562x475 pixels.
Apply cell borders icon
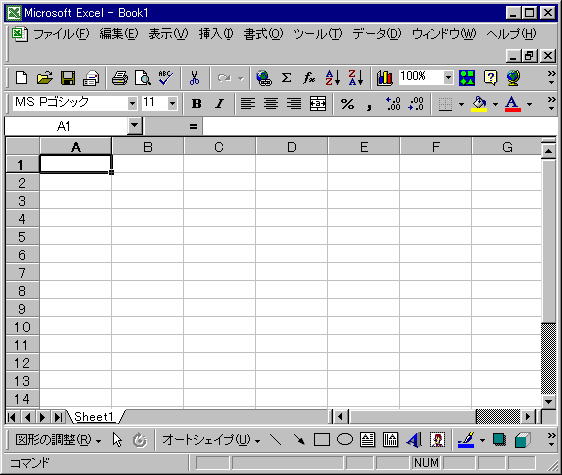445,104
